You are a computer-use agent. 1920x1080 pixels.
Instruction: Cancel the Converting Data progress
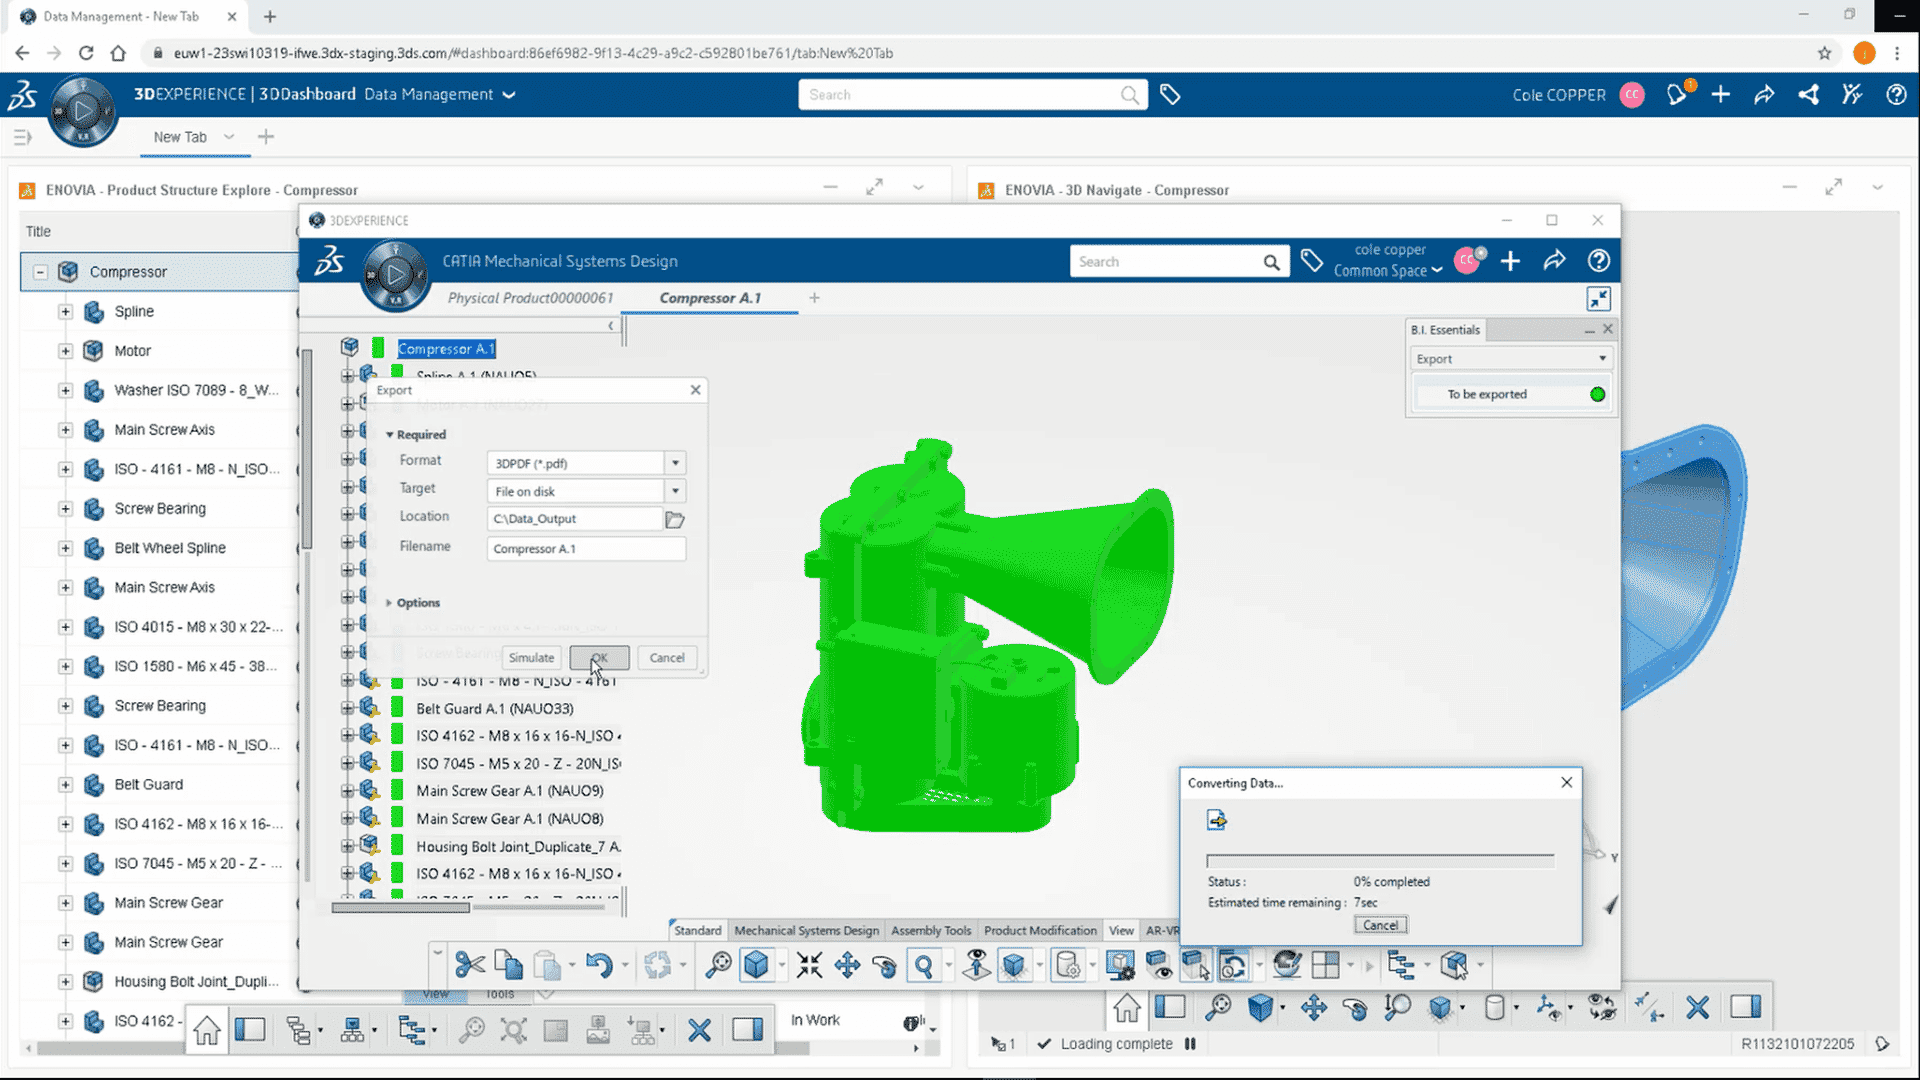(1380, 925)
